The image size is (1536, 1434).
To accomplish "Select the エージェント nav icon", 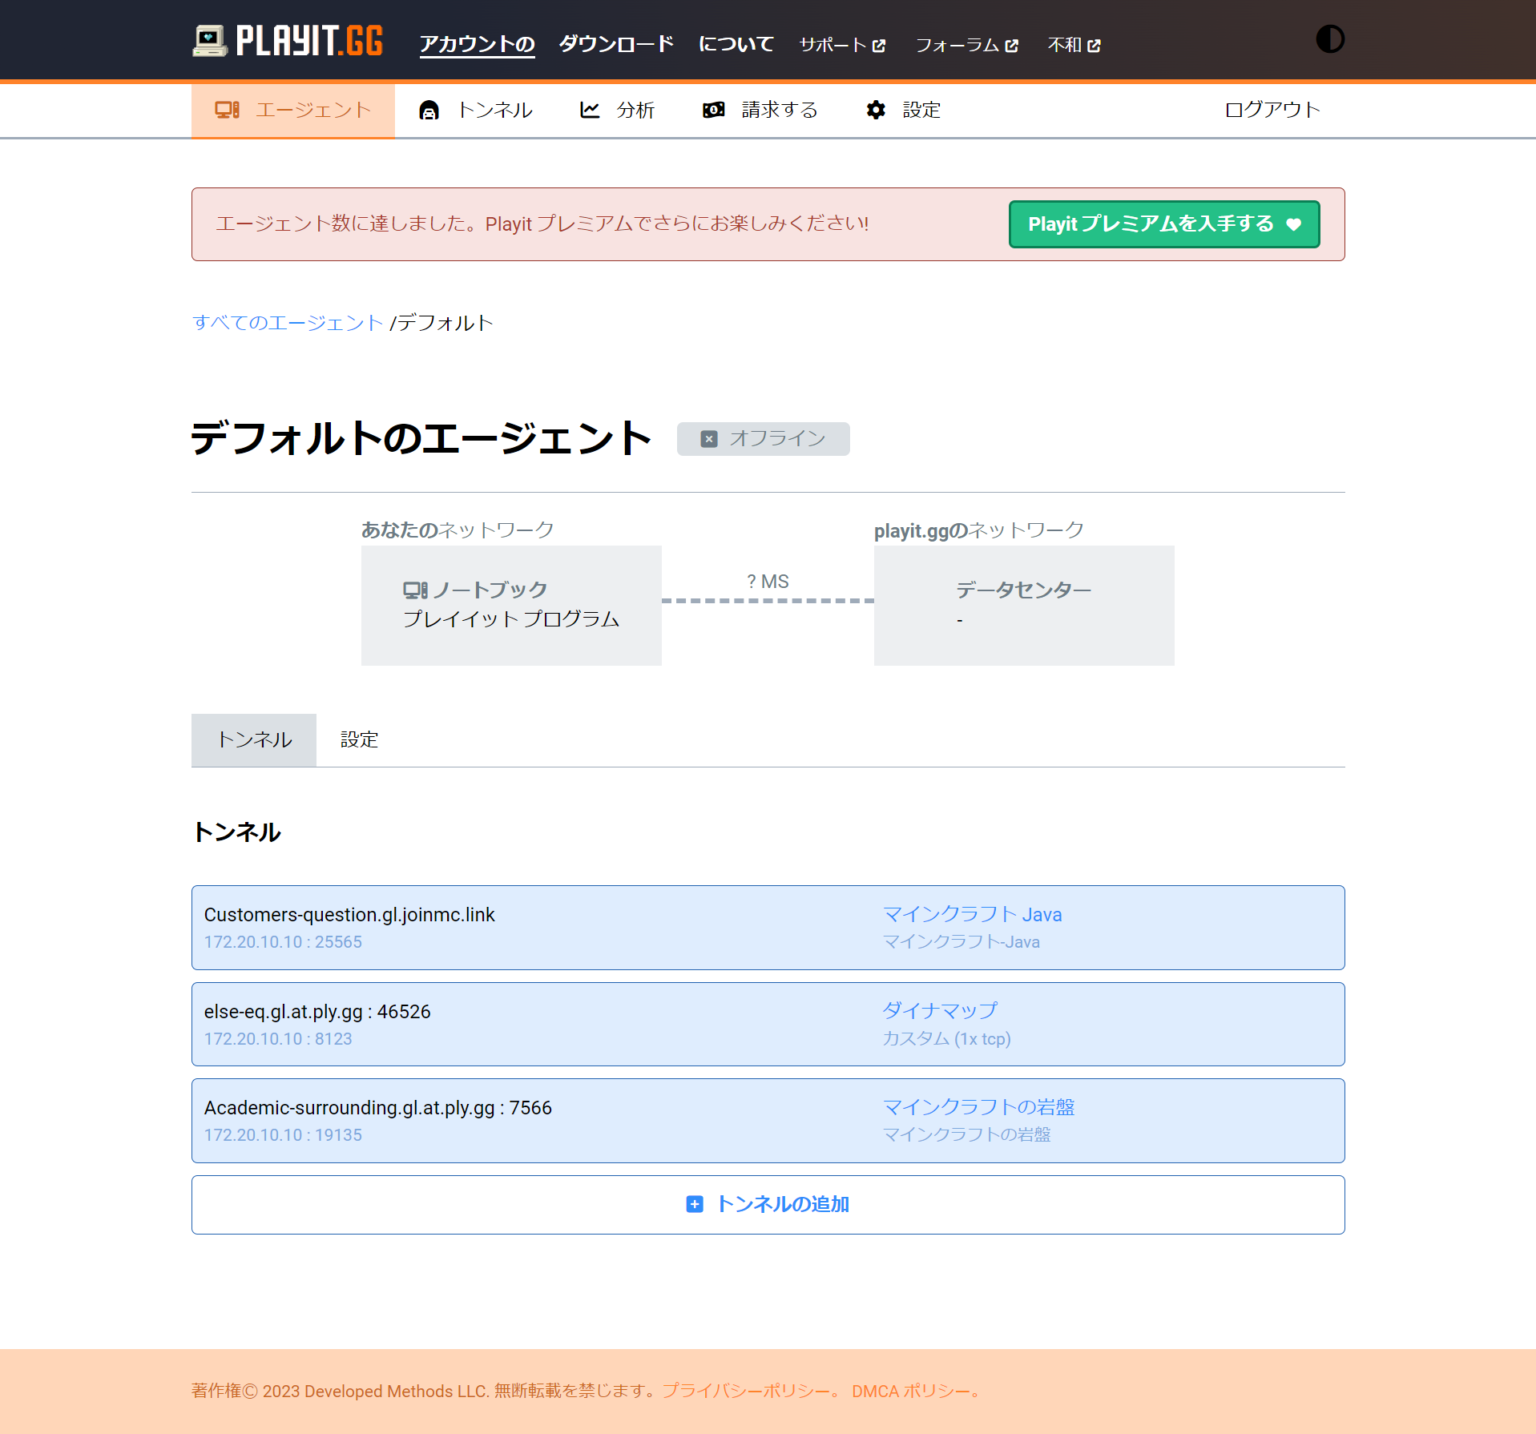I will click(x=227, y=110).
